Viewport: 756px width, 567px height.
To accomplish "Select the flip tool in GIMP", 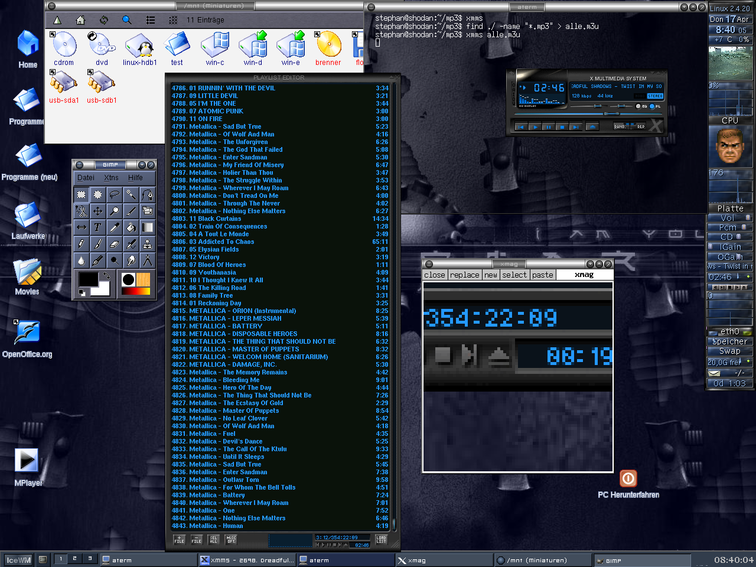I will (x=81, y=227).
